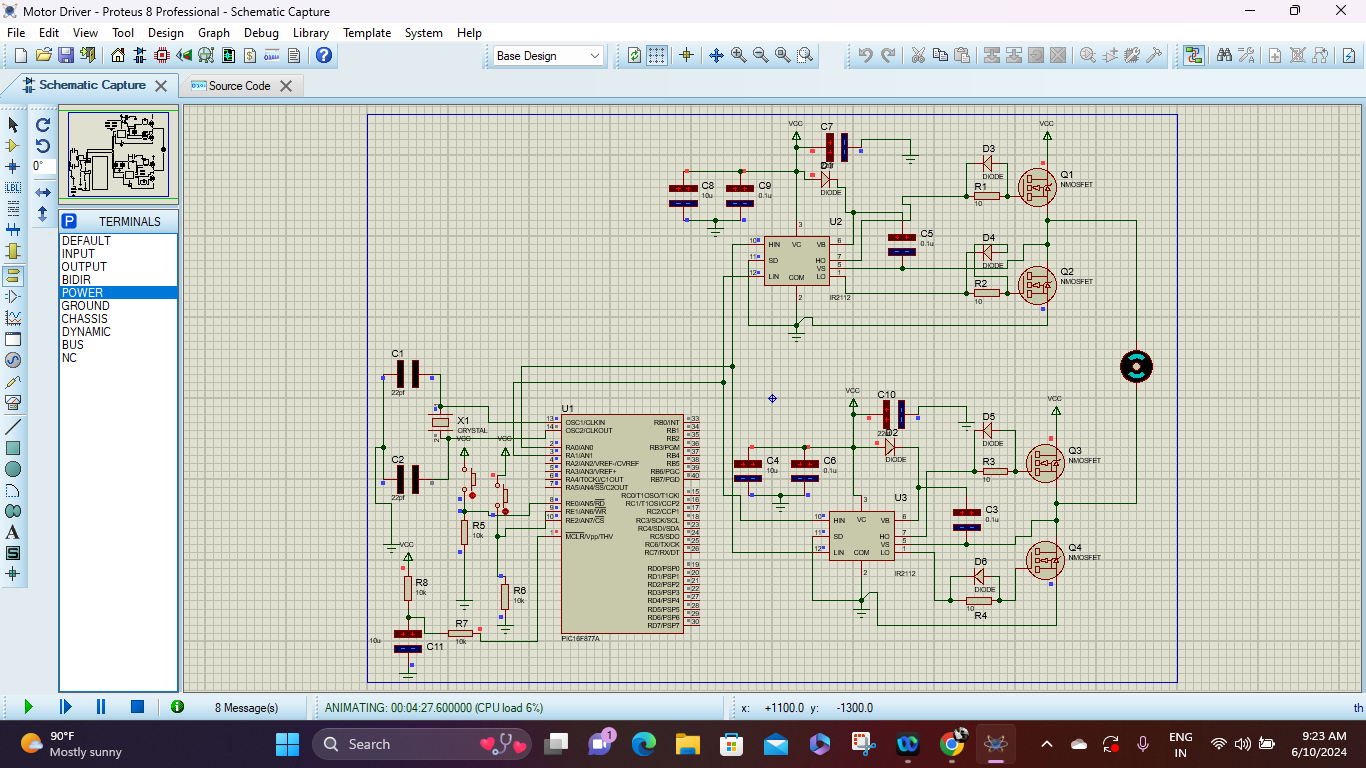This screenshot has height=768, width=1366.
Task: Redraw display using the refresh icon
Action: tap(634, 55)
